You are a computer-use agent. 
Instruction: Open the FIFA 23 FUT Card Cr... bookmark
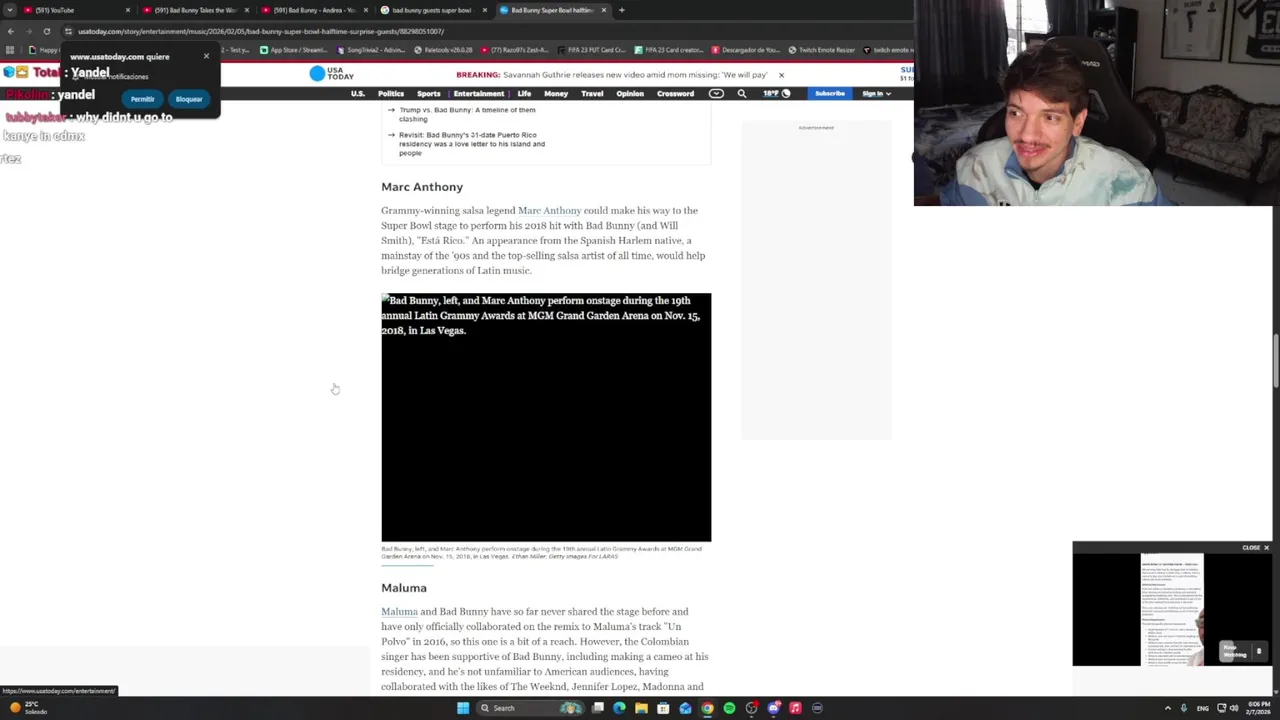(x=591, y=50)
